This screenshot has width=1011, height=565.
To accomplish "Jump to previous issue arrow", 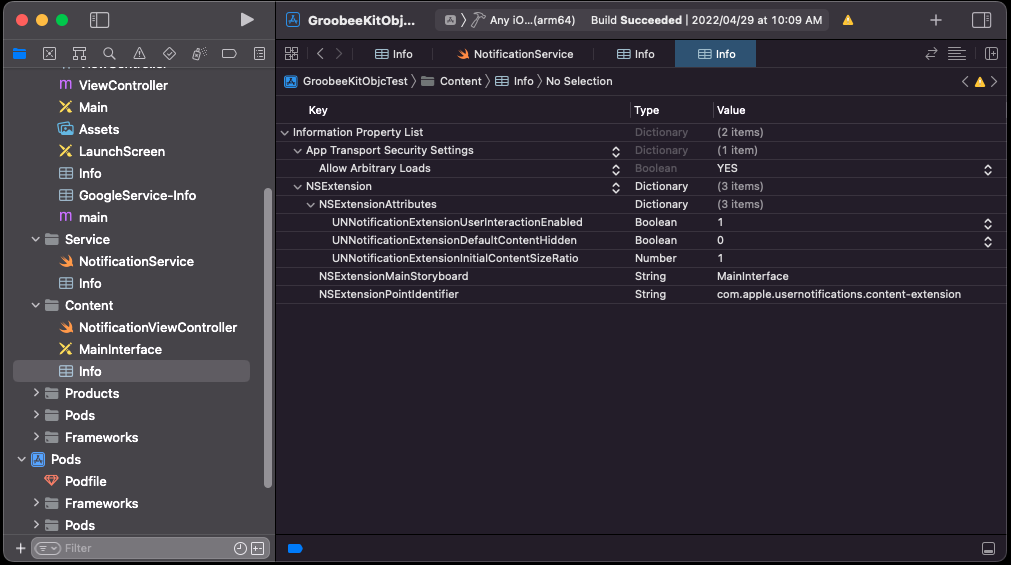I will tap(965, 81).
